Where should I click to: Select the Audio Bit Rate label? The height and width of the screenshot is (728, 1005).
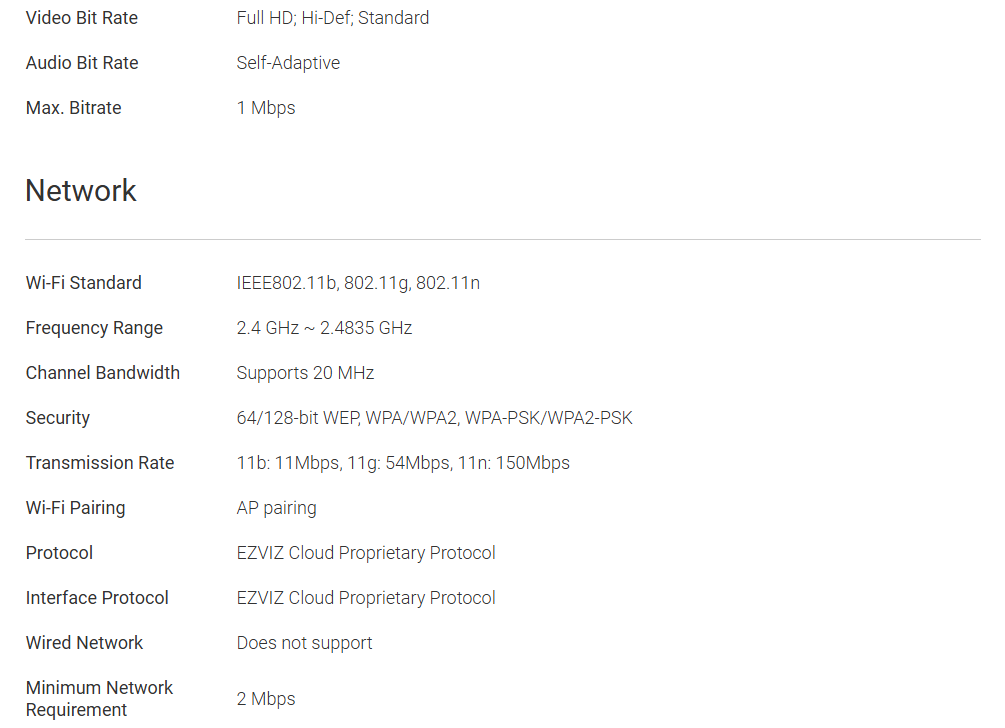[x=82, y=63]
